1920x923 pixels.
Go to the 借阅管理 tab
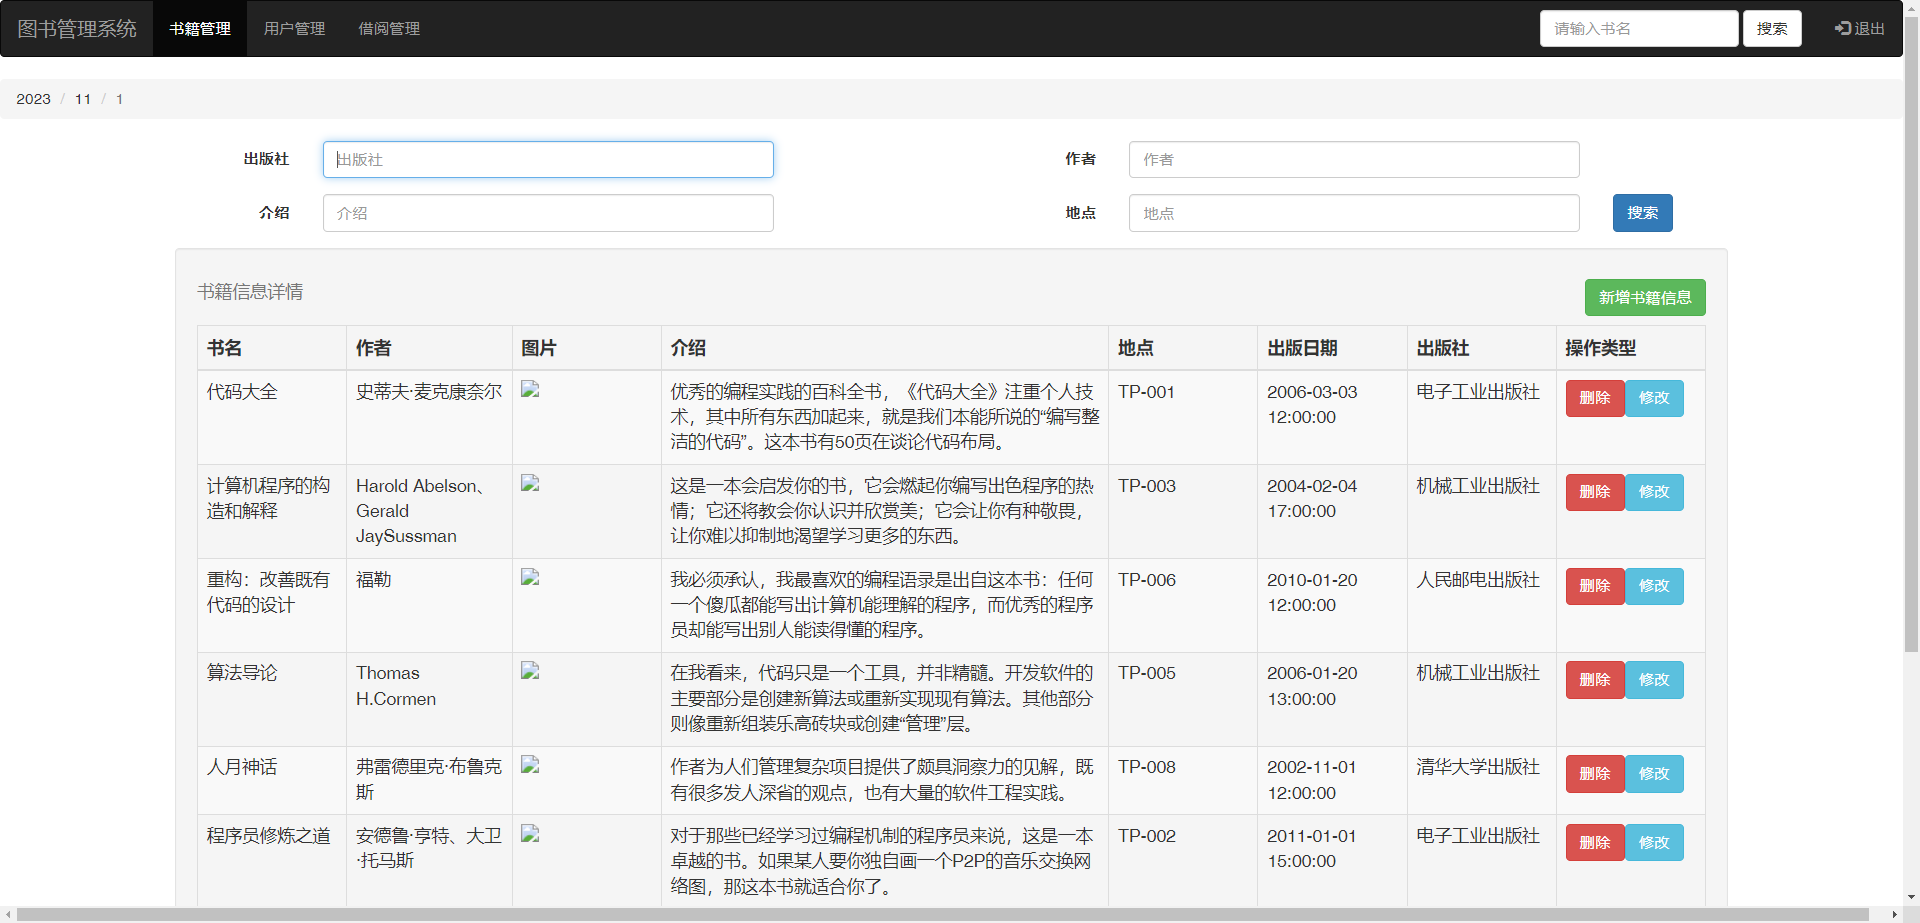pyautogui.click(x=389, y=29)
